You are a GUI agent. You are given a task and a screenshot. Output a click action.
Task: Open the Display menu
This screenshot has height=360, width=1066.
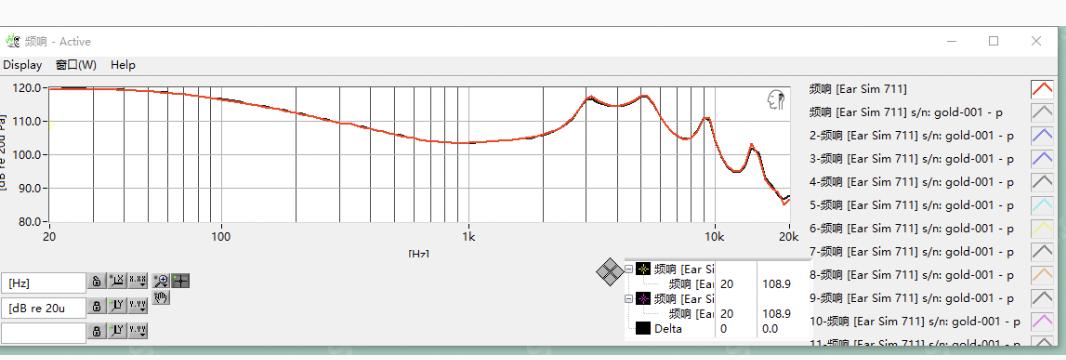click(x=22, y=65)
